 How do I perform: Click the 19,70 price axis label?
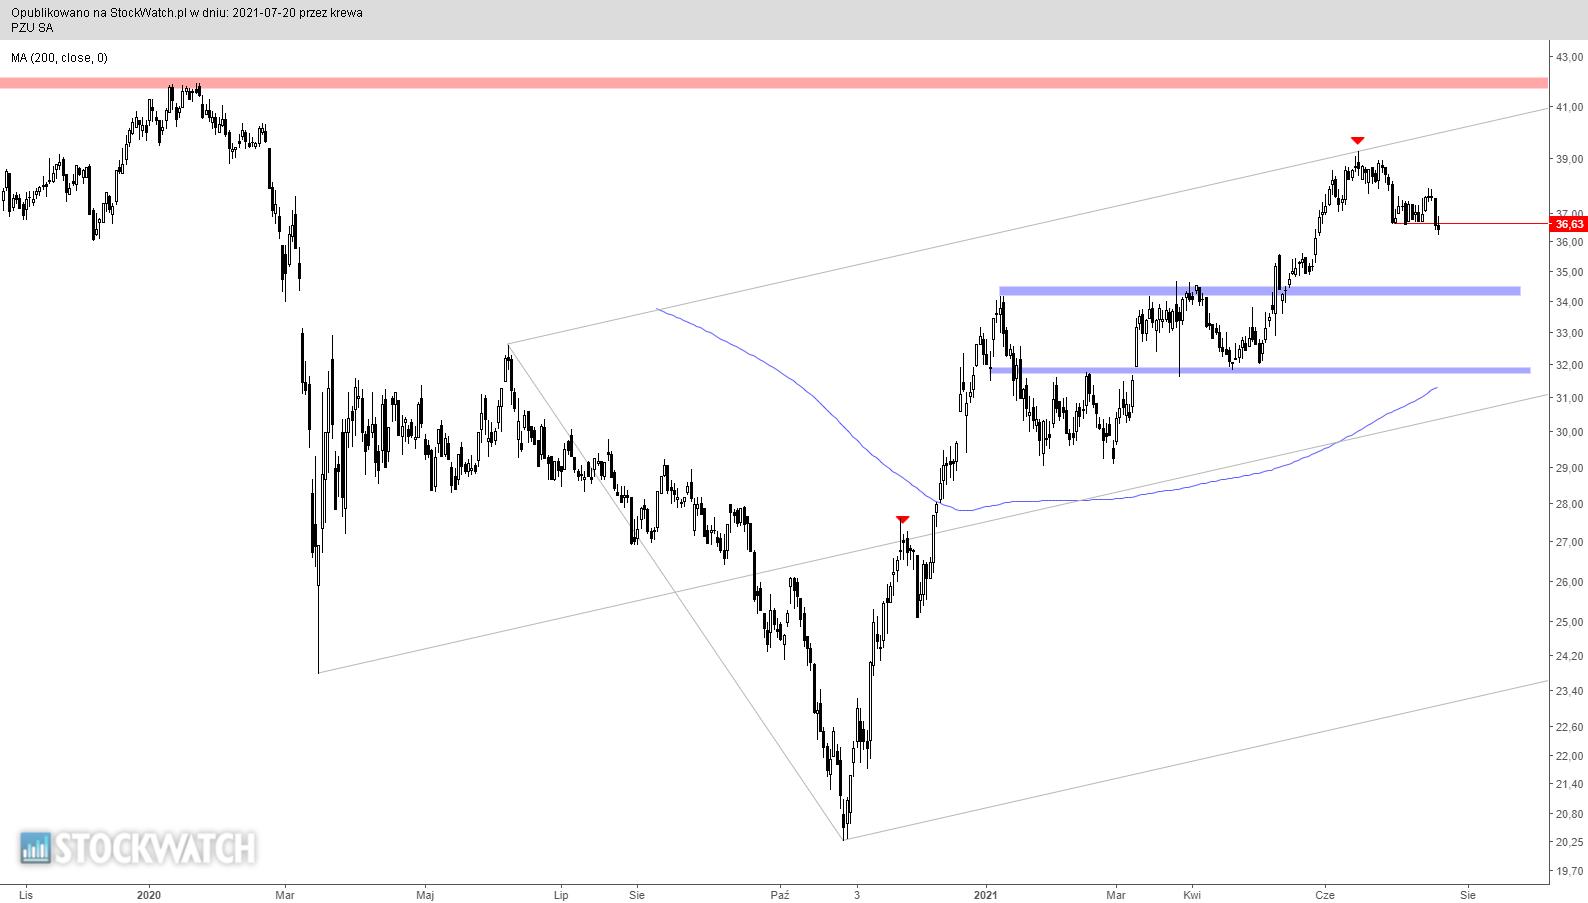point(1569,871)
